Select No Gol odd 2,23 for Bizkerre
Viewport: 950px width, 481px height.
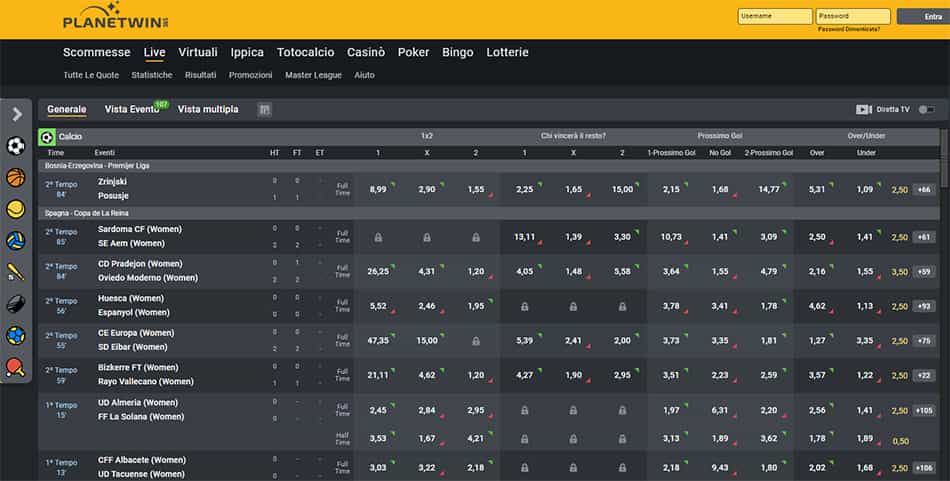pos(720,376)
